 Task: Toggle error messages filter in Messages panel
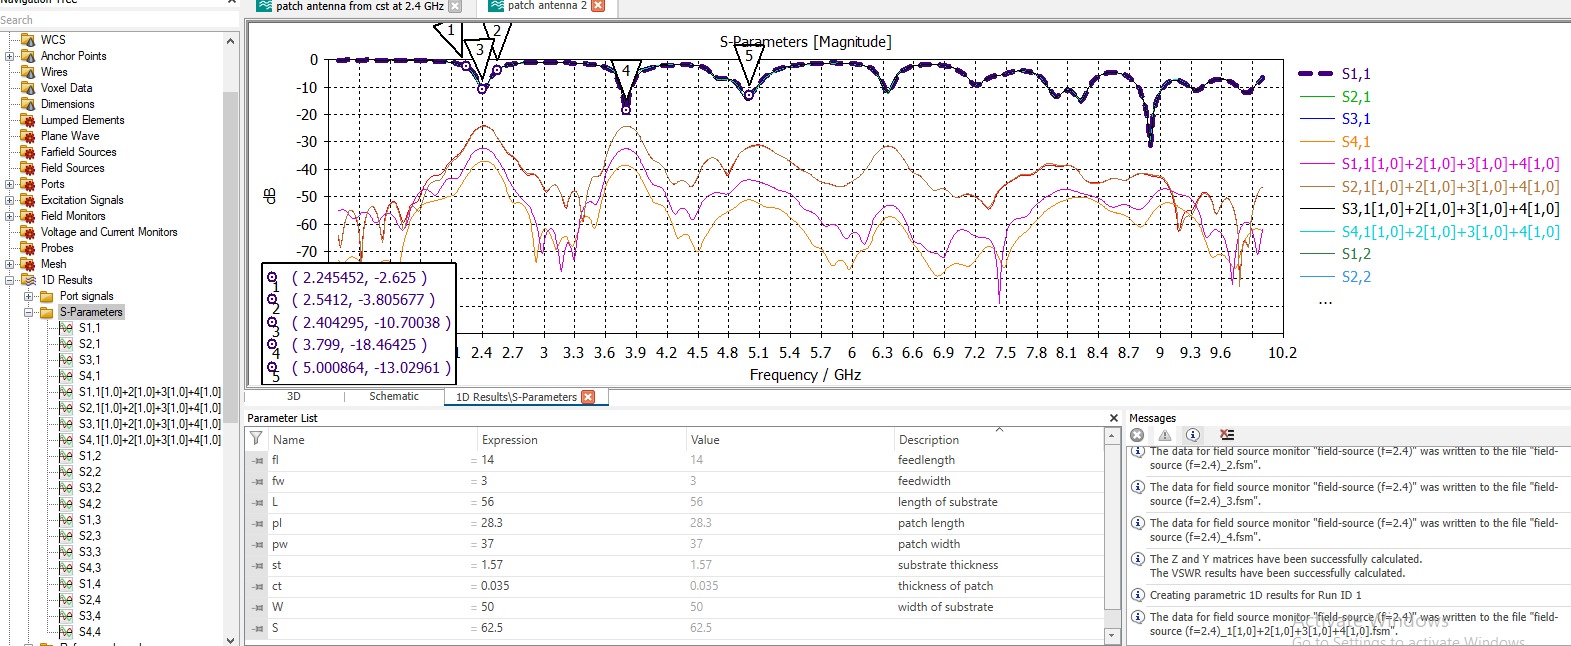(1137, 435)
